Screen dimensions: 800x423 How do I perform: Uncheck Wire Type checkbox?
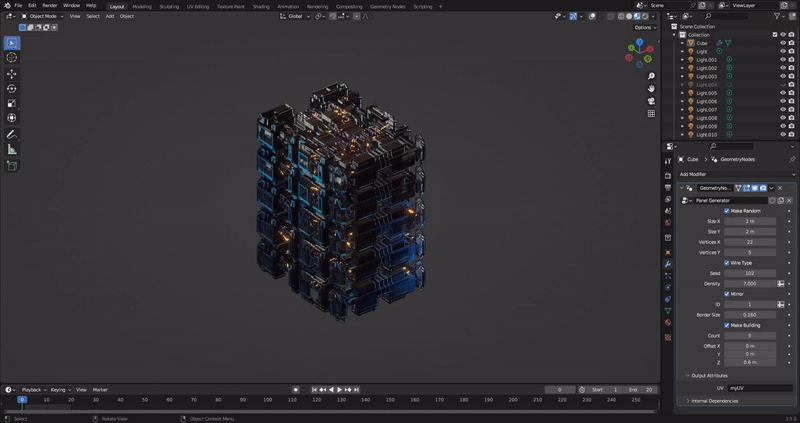(x=727, y=263)
